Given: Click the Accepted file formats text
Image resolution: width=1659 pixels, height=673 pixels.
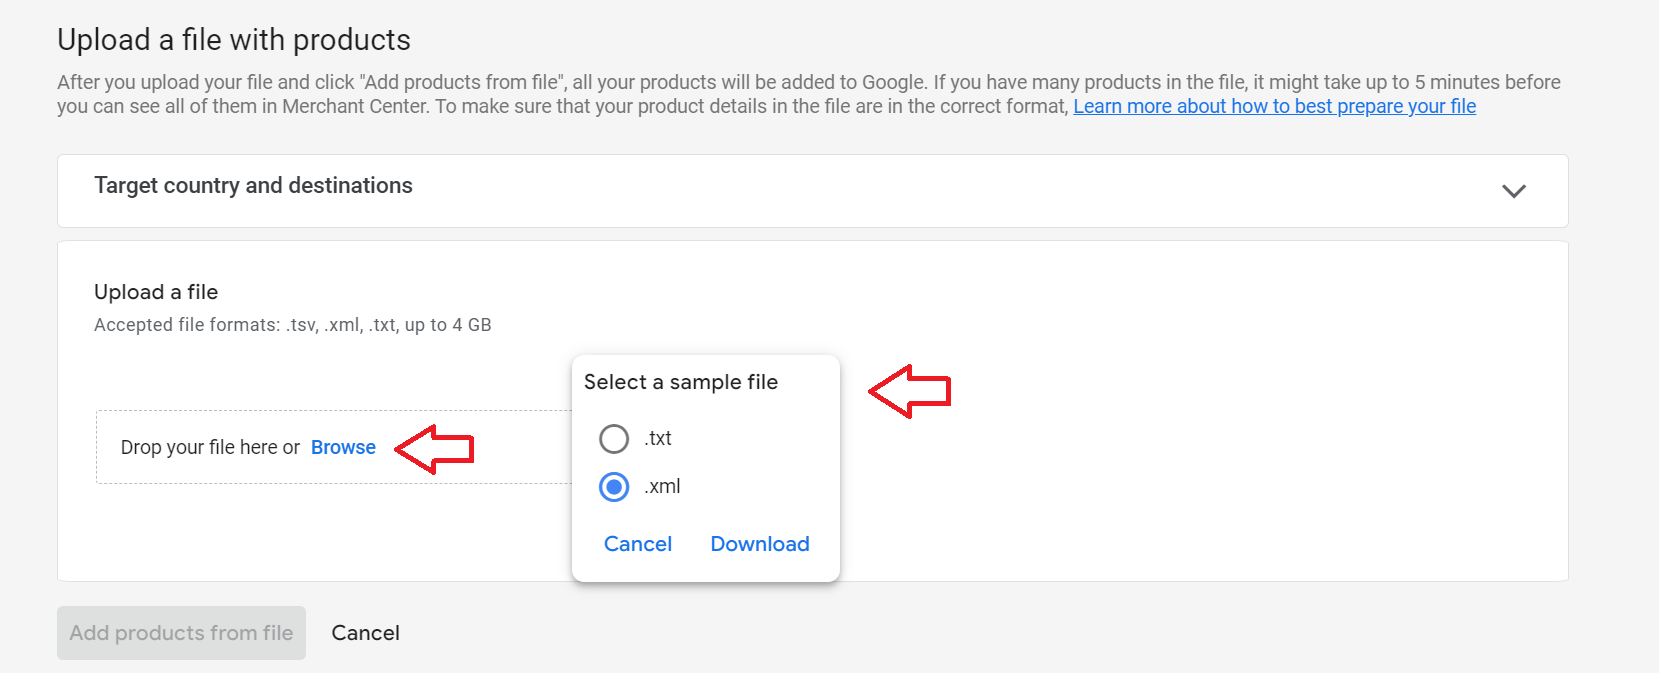Looking at the screenshot, I should [x=293, y=325].
